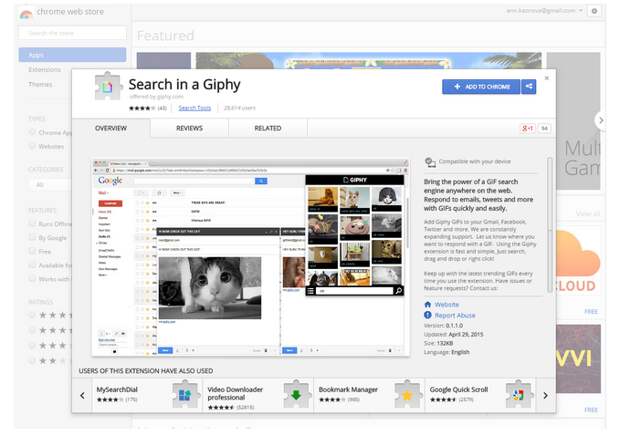The width and height of the screenshot is (620, 436).
Task: Click the MySearchDial puzzle icon
Action: pyautogui.click(x=185, y=394)
